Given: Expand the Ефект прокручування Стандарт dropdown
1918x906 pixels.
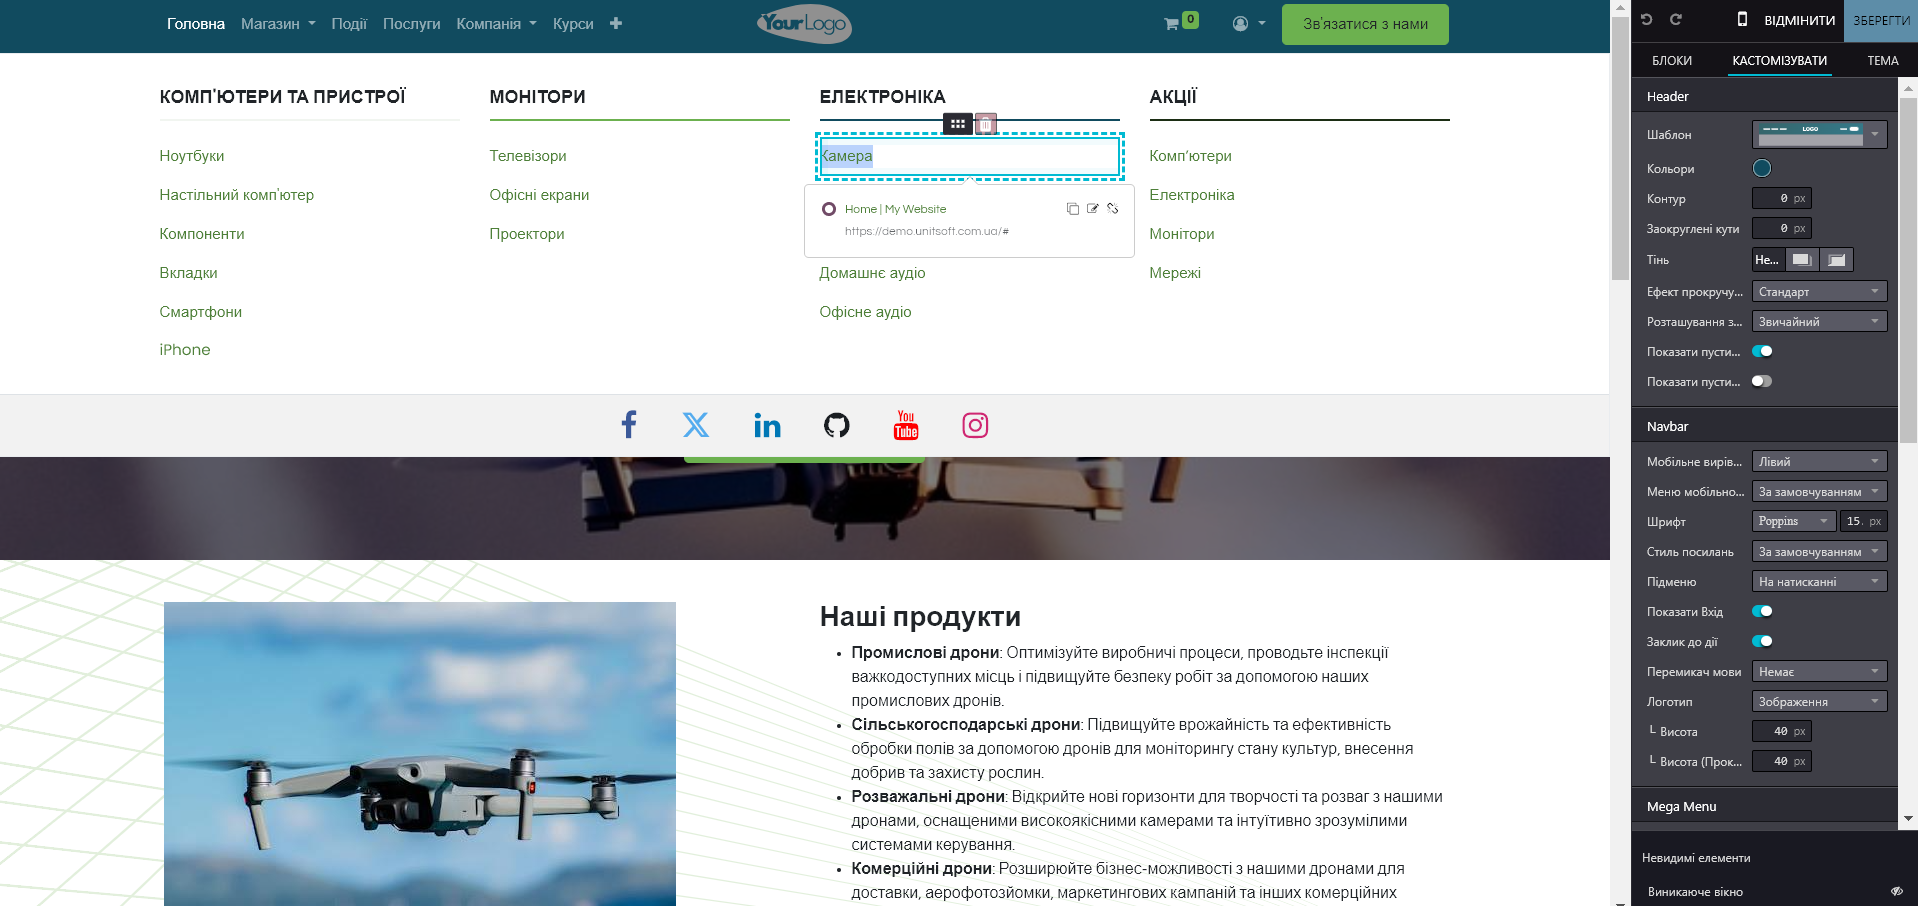Looking at the screenshot, I should pyautogui.click(x=1819, y=292).
